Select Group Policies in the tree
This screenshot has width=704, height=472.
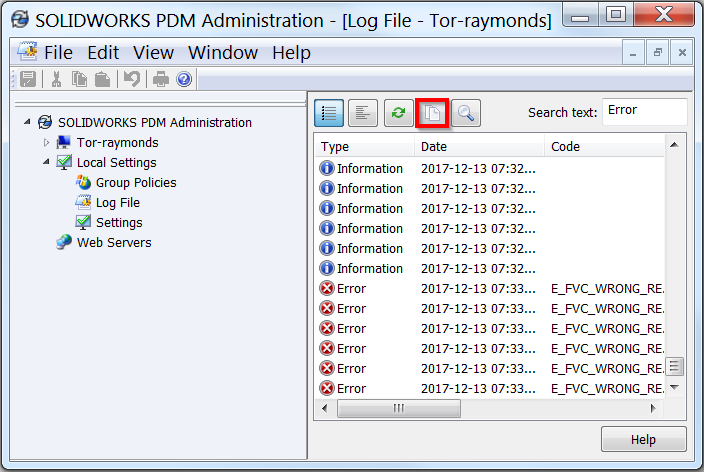coord(136,183)
